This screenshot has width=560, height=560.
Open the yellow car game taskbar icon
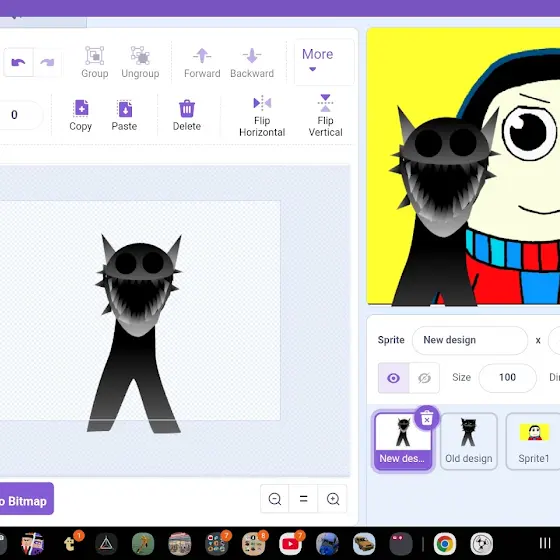[364, 544]
